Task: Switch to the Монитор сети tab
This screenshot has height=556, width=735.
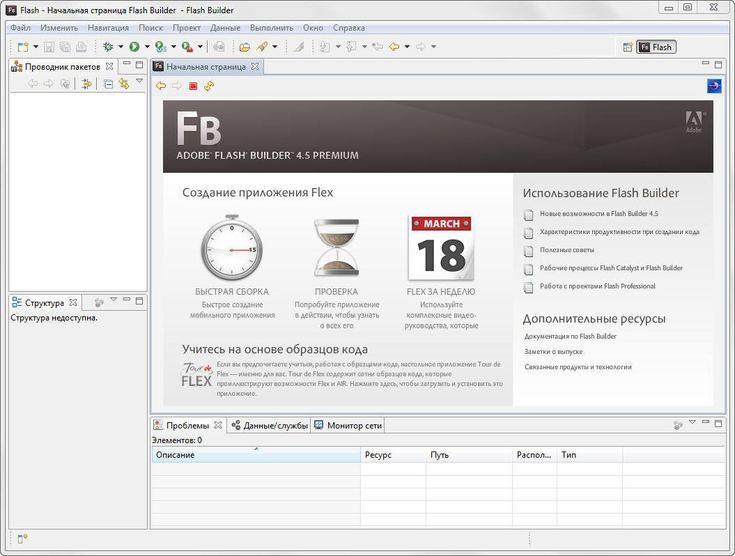Action: (348, 425)
